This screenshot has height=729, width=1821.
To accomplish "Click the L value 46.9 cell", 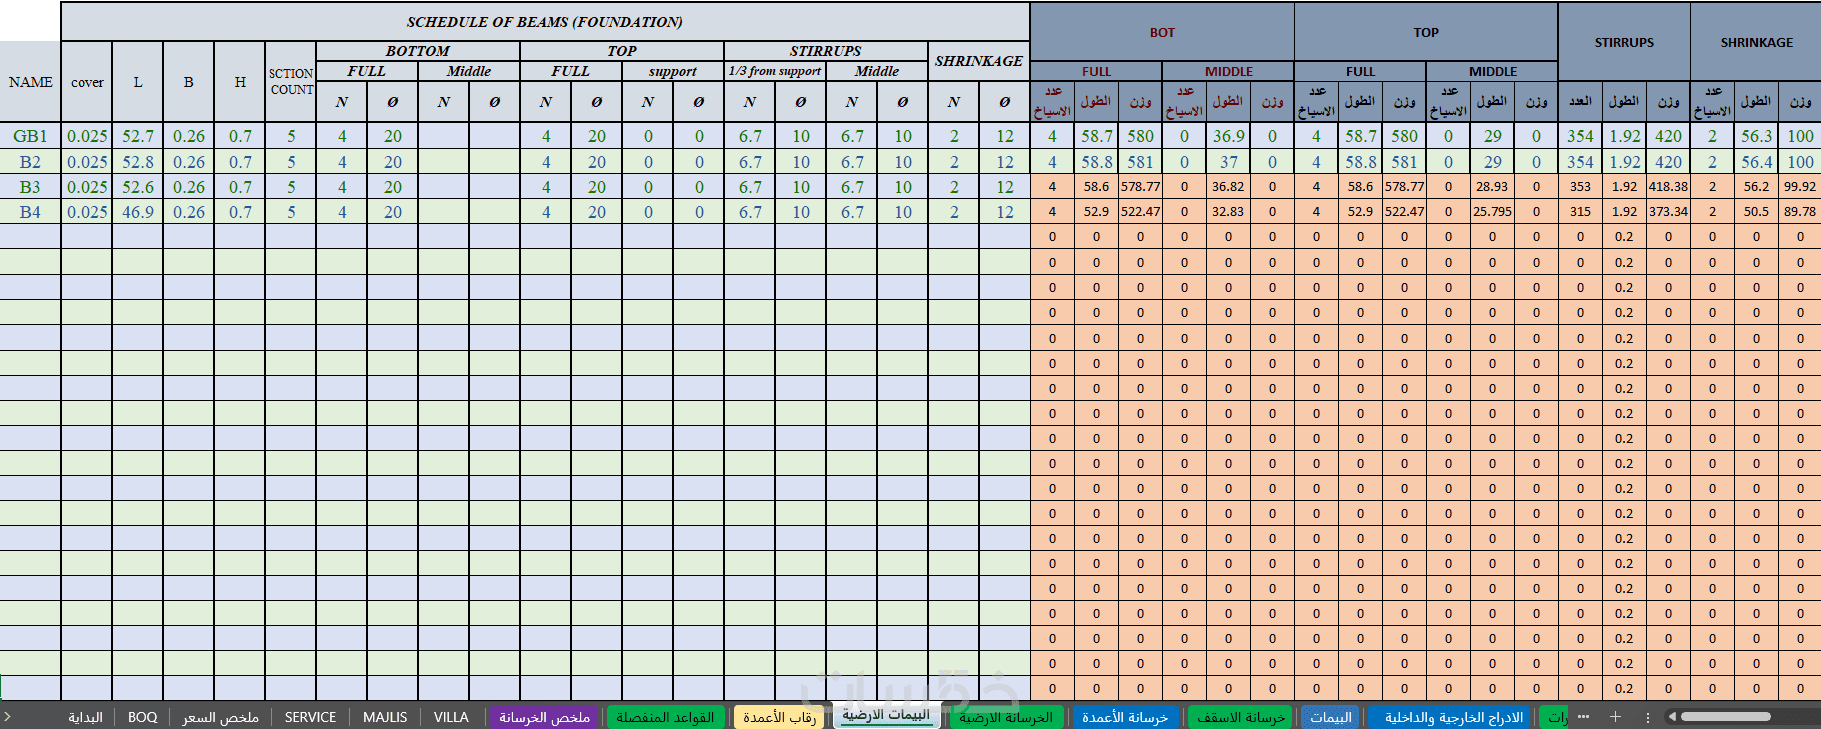I will pyautogui.click(x=138, y=211).
